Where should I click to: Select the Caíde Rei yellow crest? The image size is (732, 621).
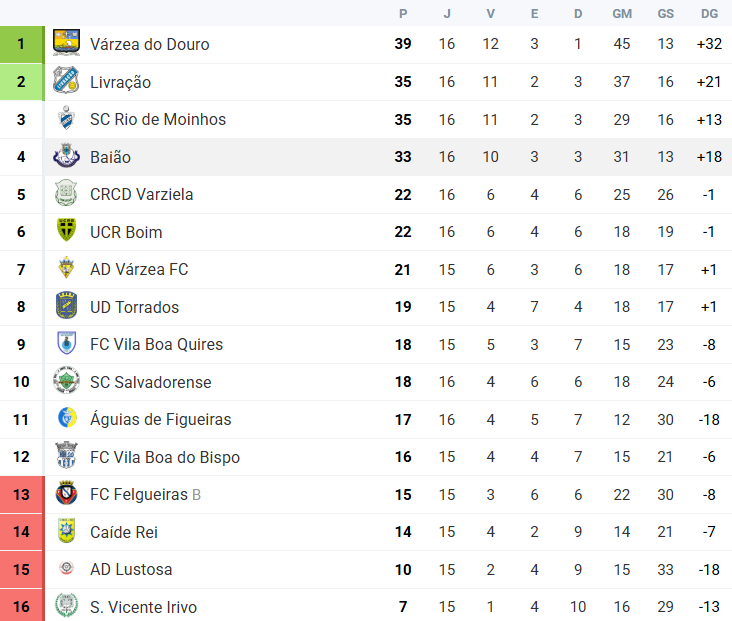point(66,531)
